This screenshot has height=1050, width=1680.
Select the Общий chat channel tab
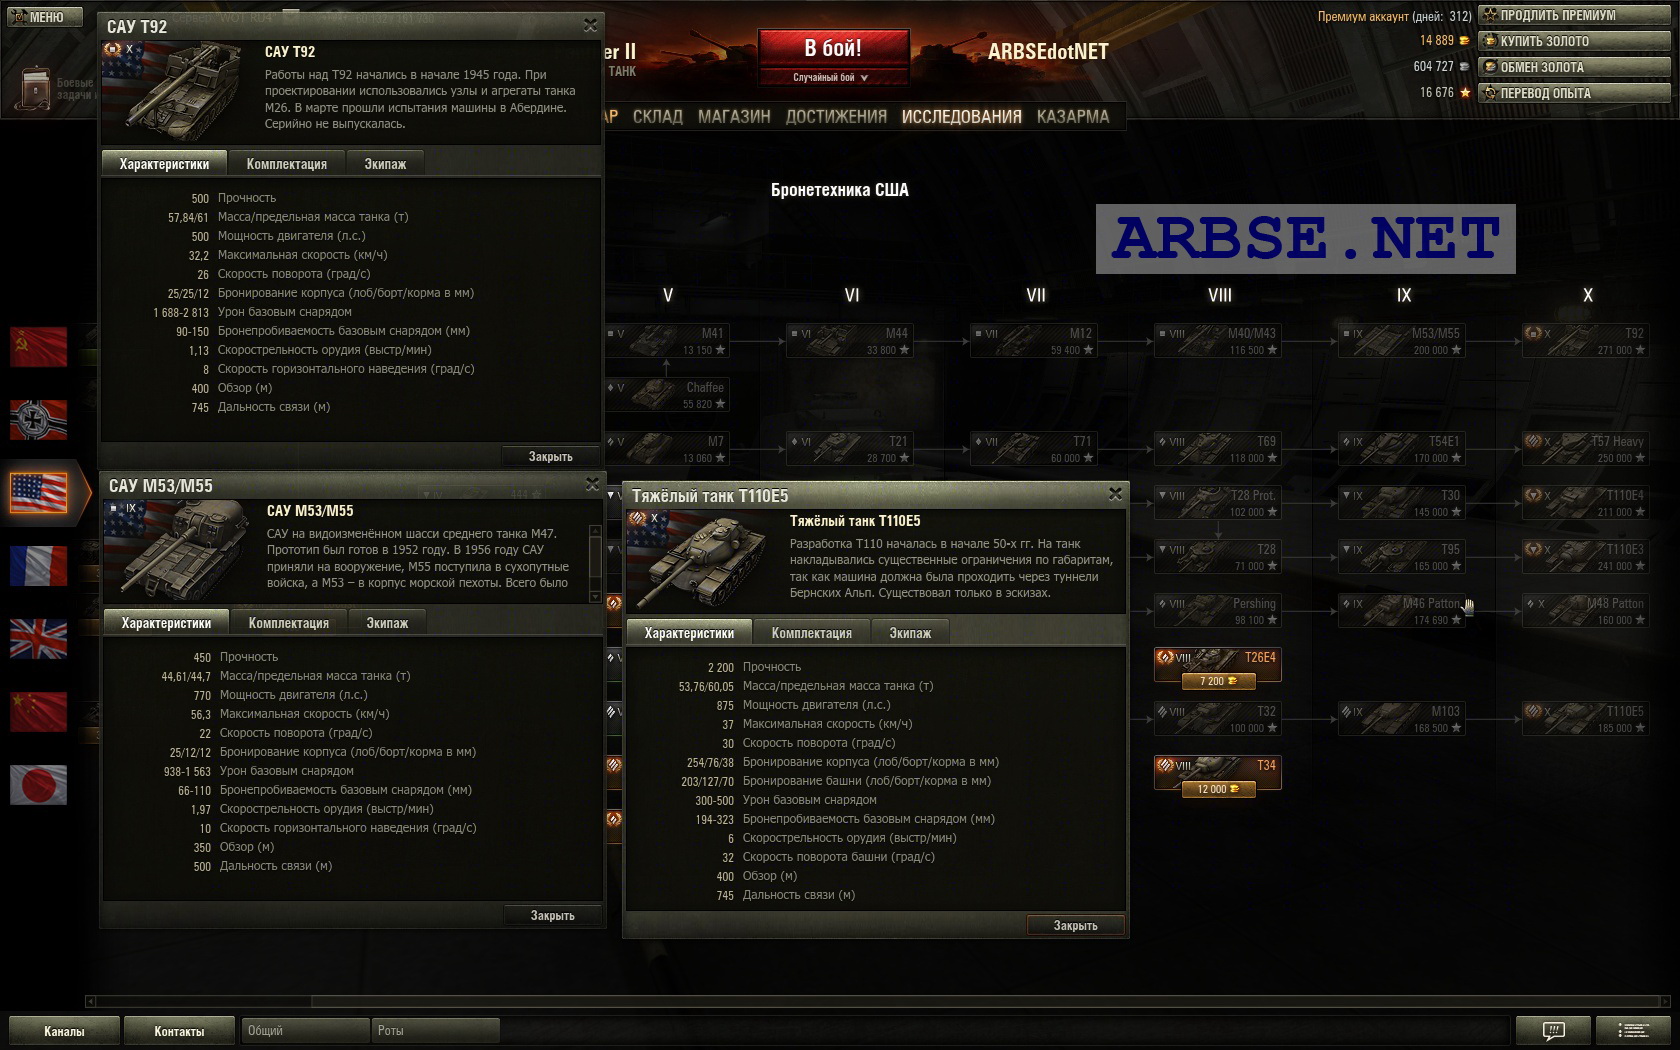click(304, 1030)
